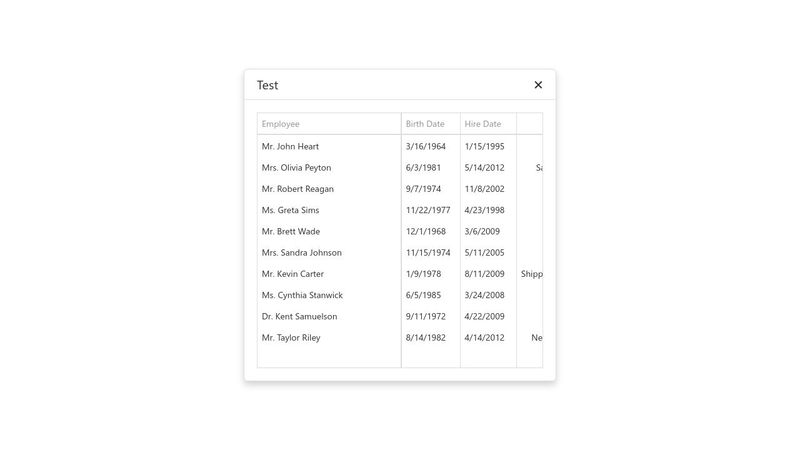Select the Dr. Kent Samuelson row
This screenshot has width=800, height=450.
click(400, 316)
